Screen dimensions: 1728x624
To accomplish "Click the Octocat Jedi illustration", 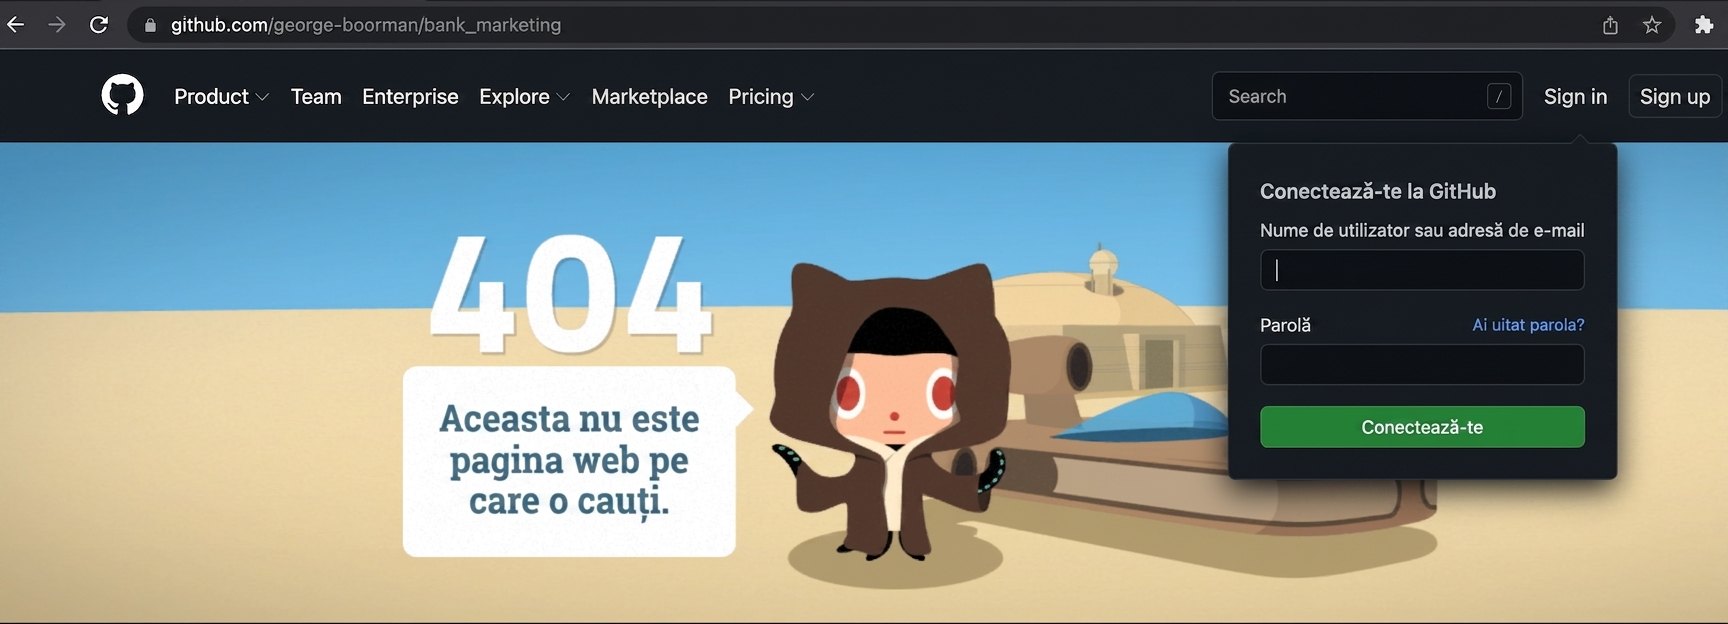I will point(890,412).
